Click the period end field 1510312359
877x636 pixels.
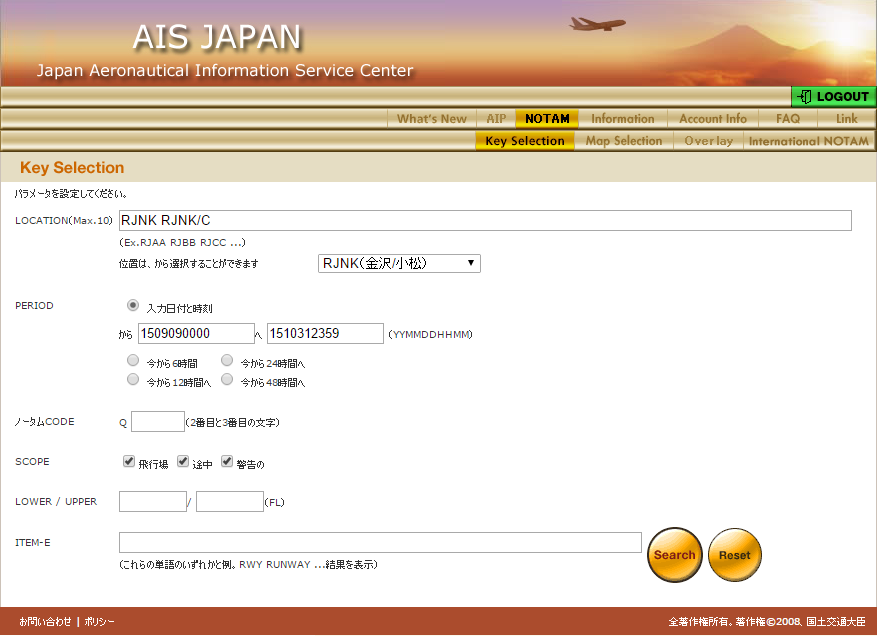pos(325,333)
